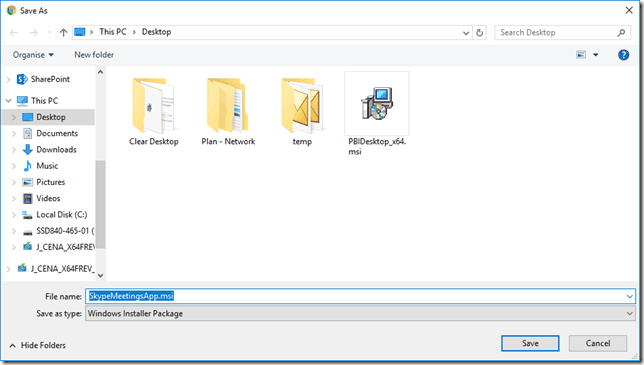Open the view options dropdown arrow

596,55
